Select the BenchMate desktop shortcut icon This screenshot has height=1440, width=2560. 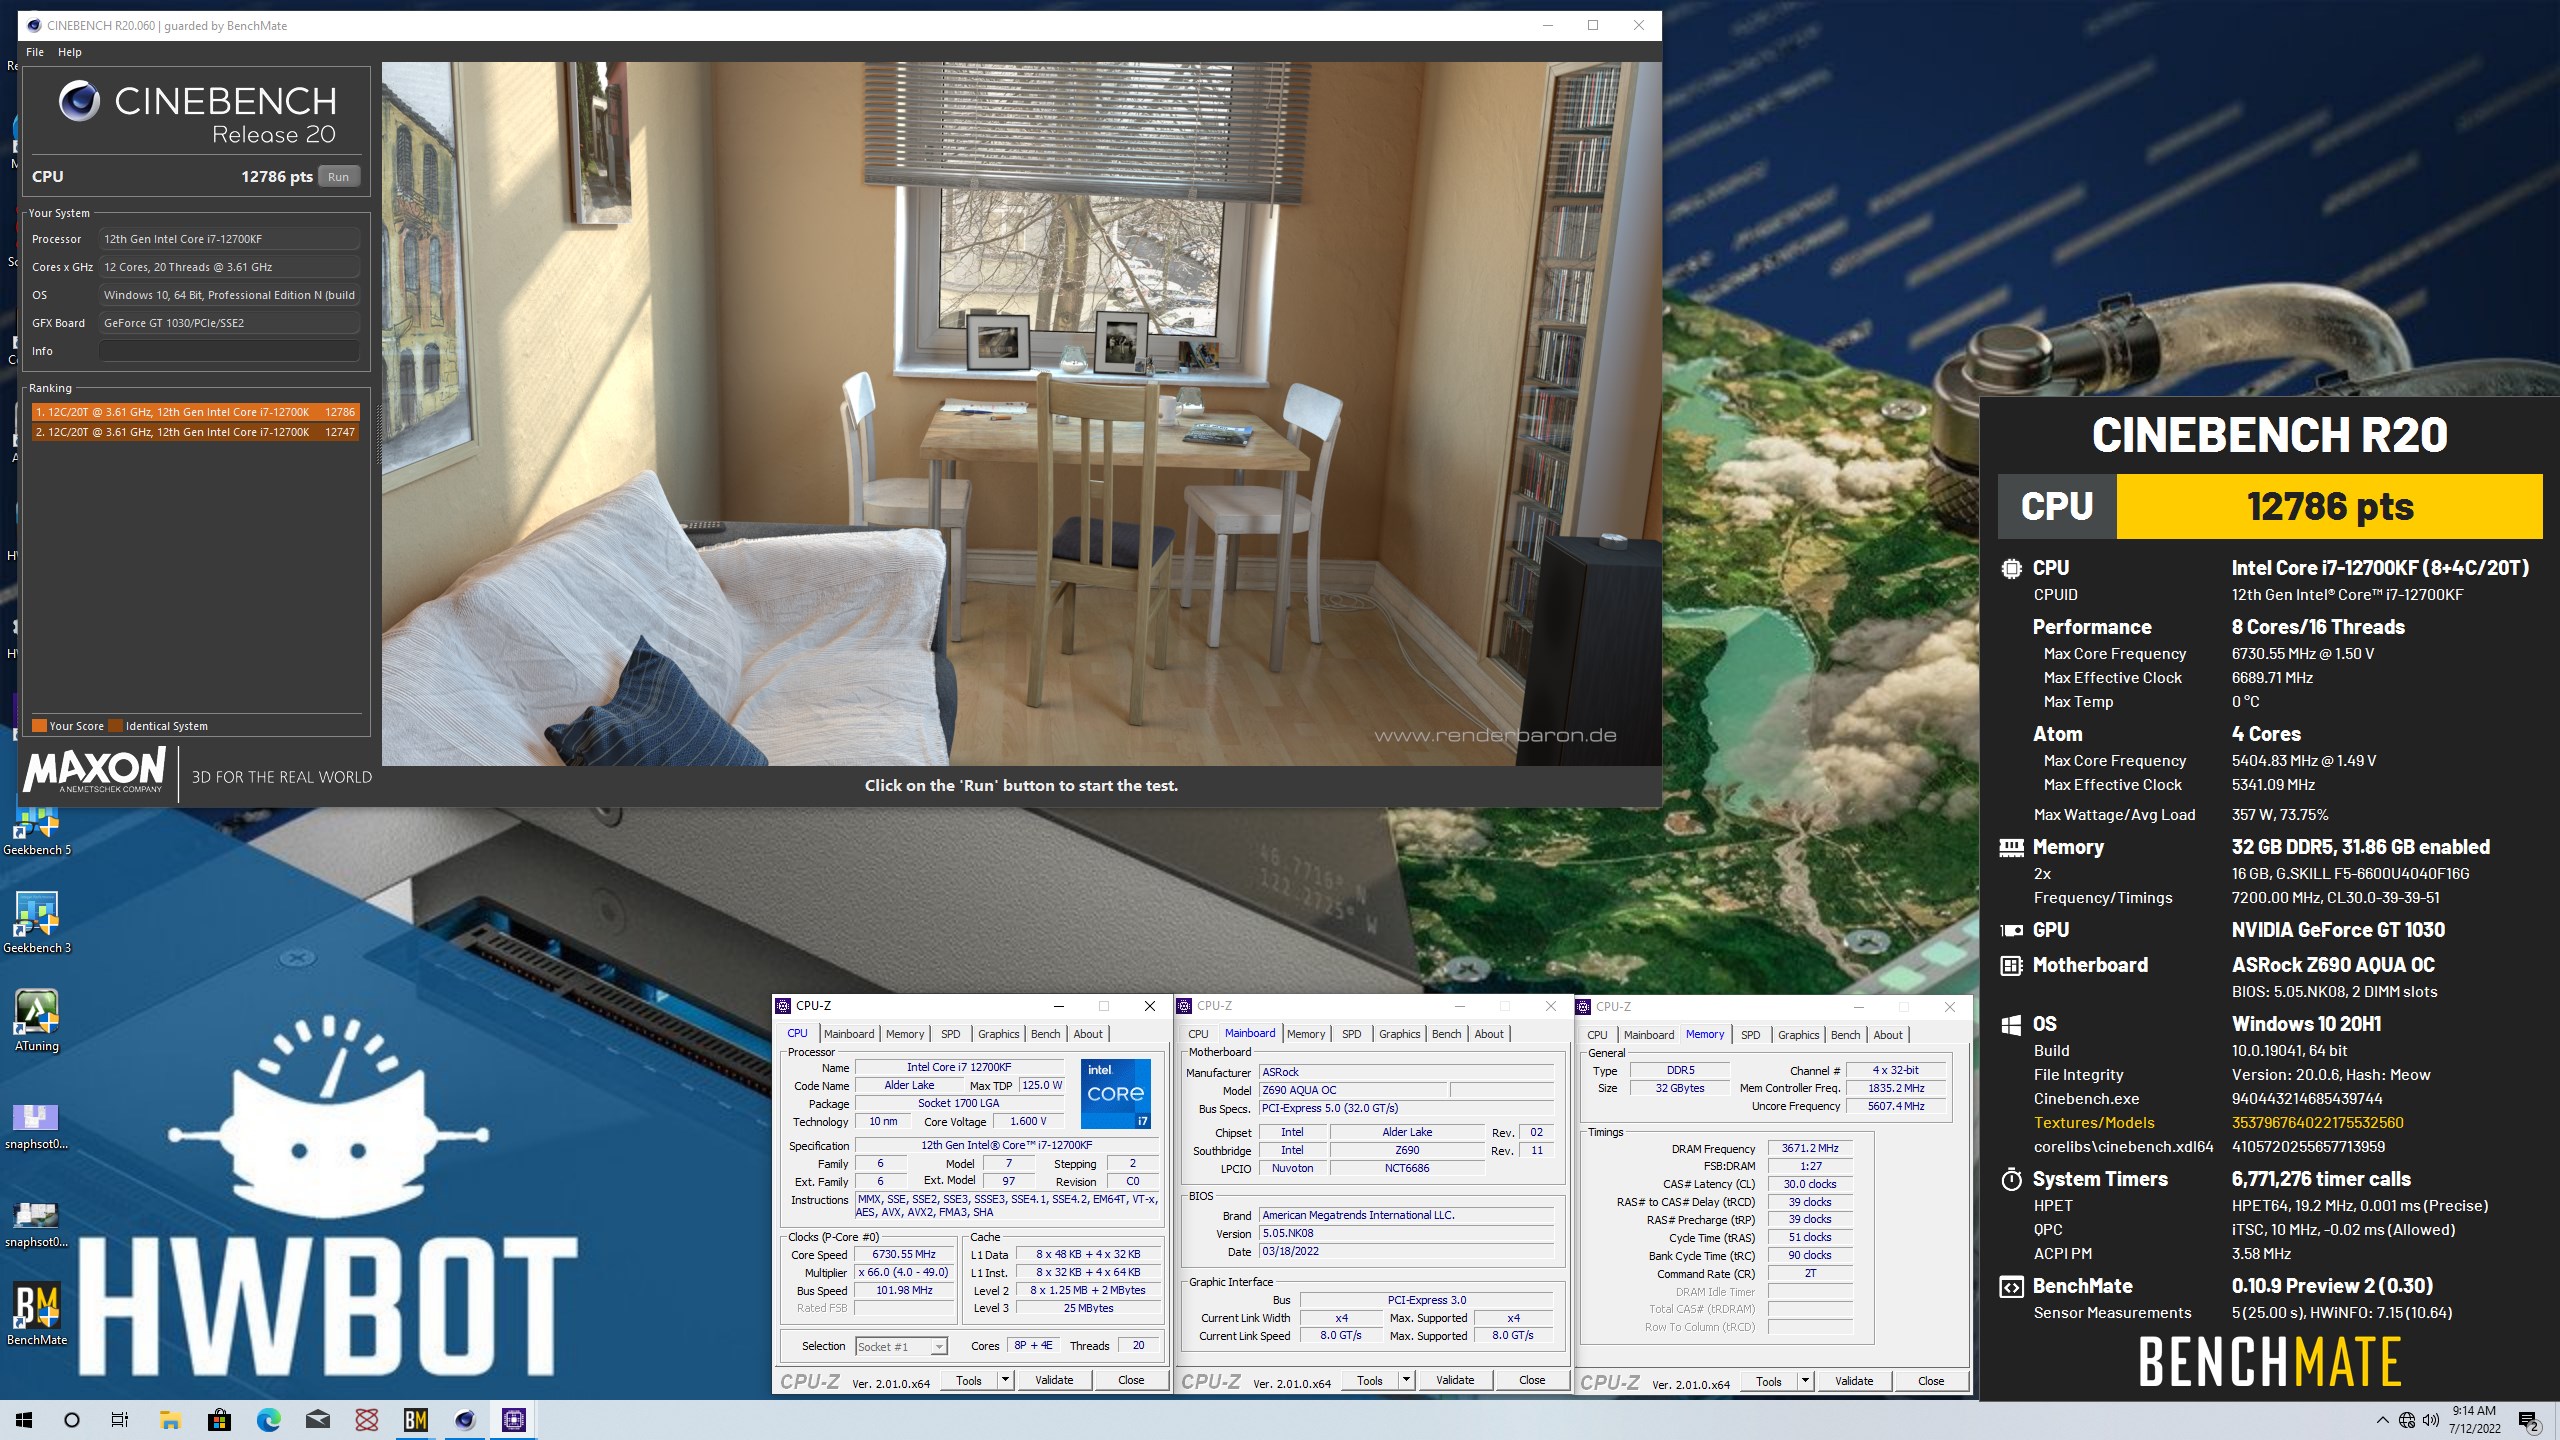point(37,1313)
